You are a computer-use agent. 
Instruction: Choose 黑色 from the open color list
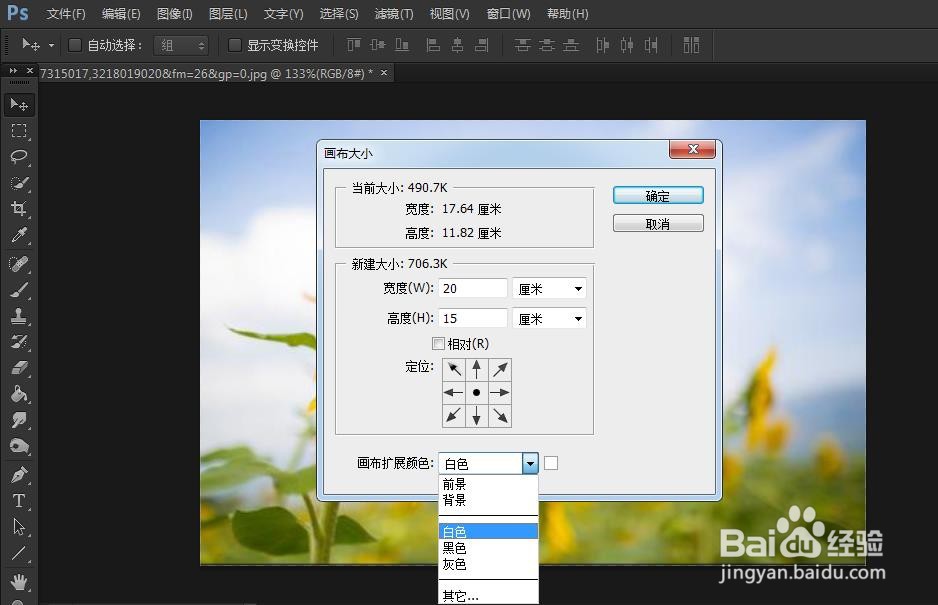(455, 547)
